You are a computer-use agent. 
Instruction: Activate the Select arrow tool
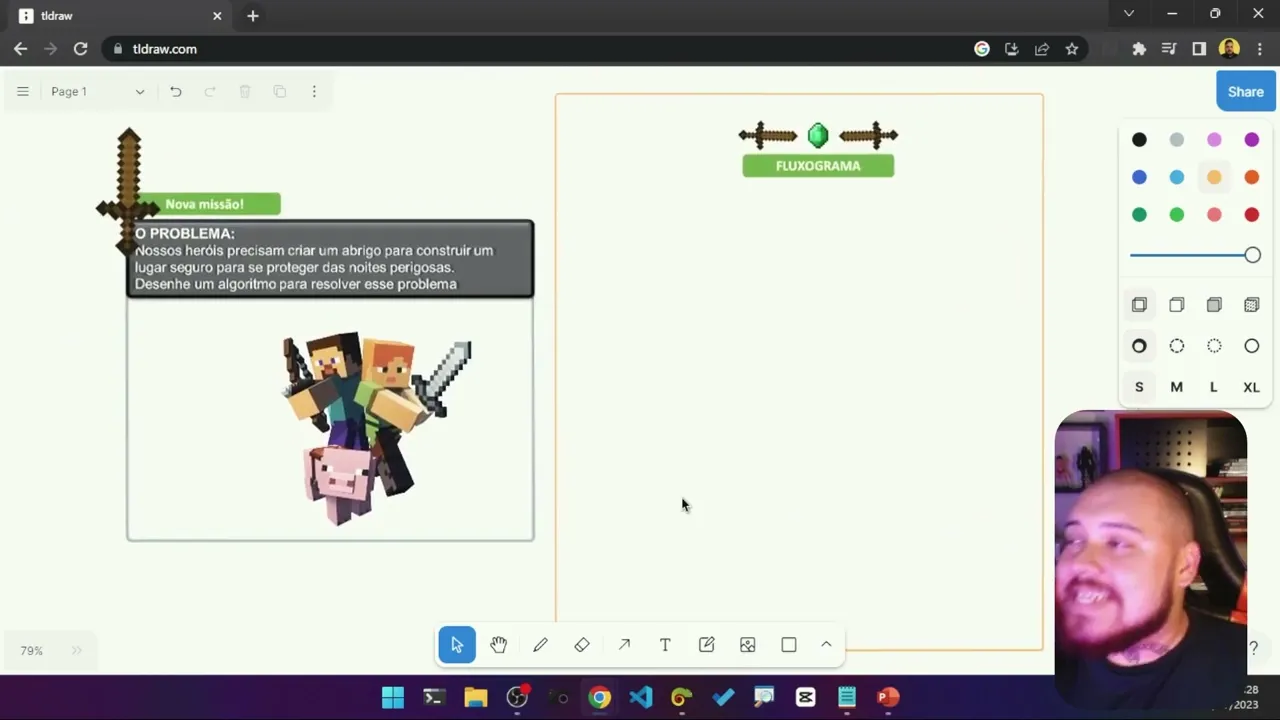[x=457, y=645]
